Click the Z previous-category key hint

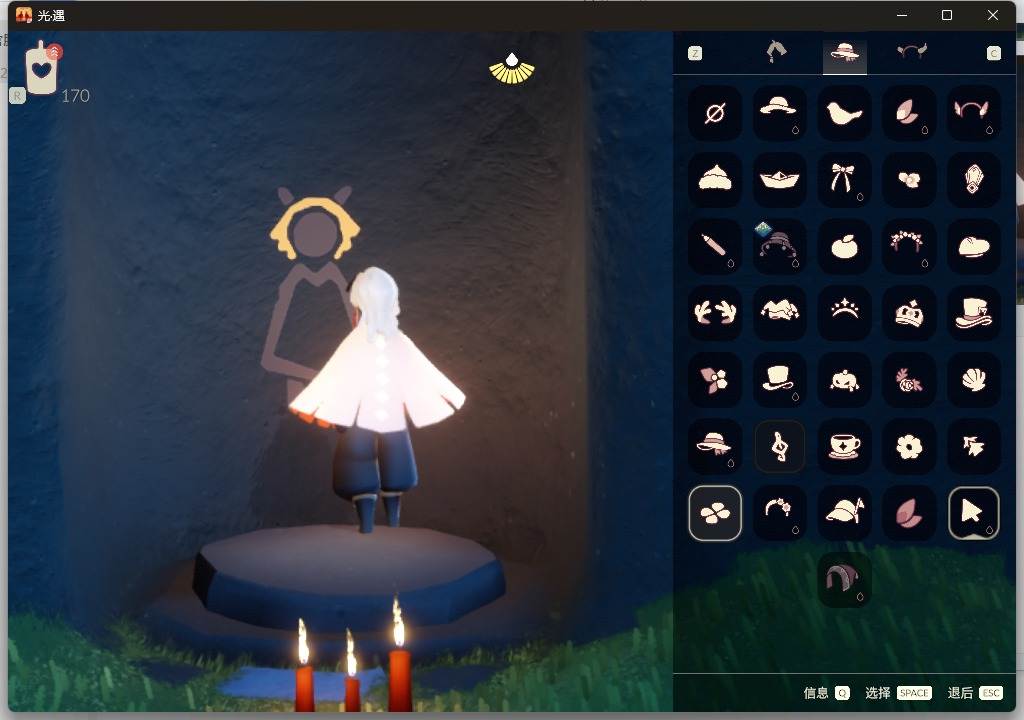[x=695, y=54]
